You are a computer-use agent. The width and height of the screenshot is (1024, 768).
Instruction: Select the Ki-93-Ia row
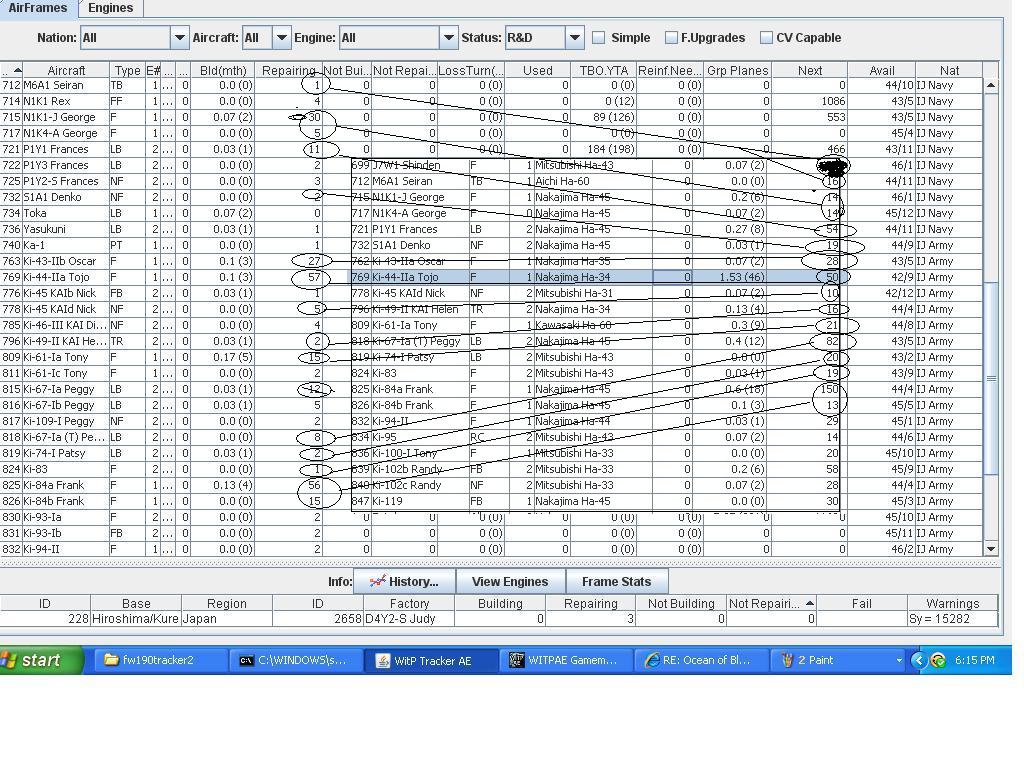click(x=491, y=517)
